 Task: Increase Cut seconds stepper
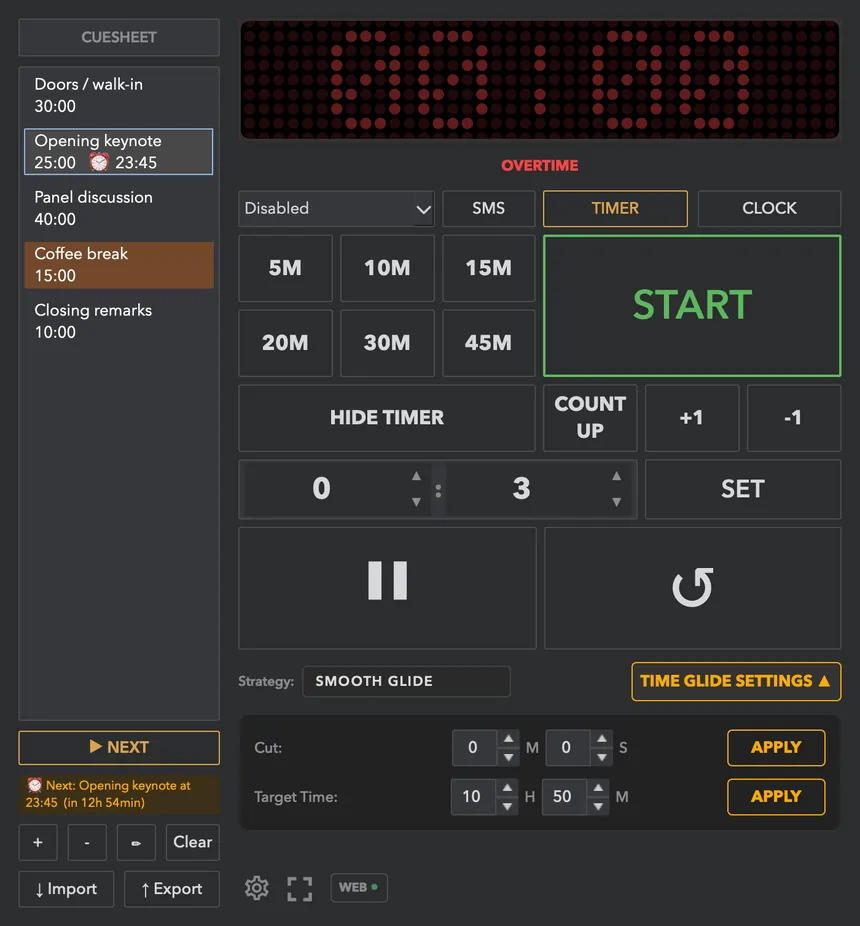[601, 739]
